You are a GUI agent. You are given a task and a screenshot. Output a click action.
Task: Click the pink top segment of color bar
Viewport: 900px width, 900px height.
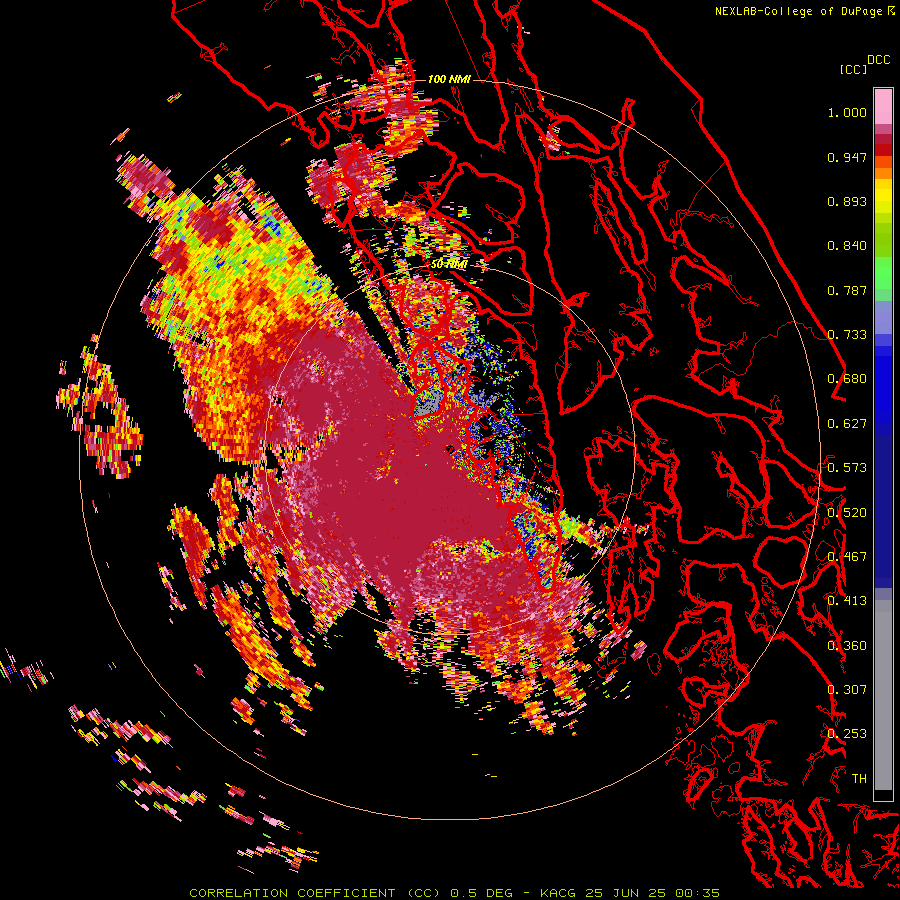883,106
